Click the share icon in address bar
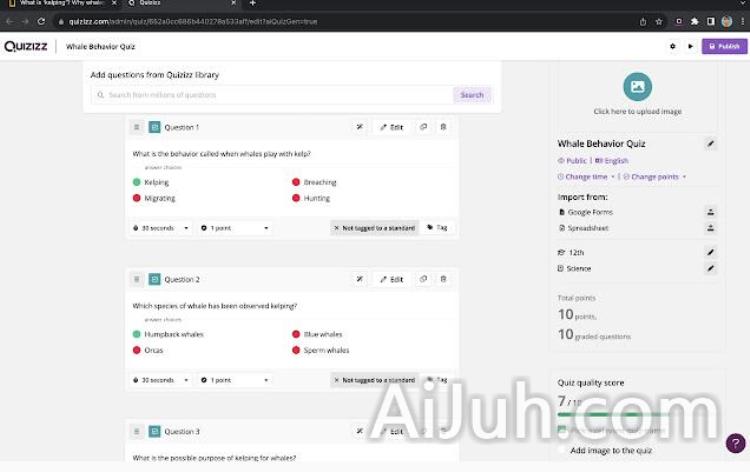The height and width of the screenshot is (472, 750). pyautogui.click(x=643, y=22)
